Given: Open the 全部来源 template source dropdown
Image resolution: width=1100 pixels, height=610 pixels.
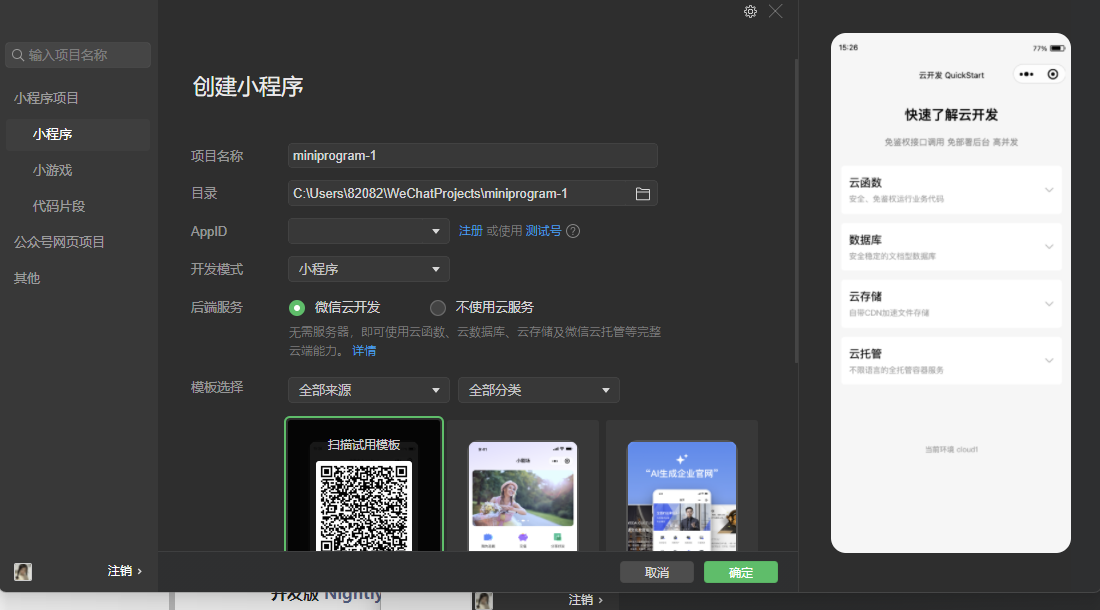Looking at the screenshot, I should coord(368,390).
